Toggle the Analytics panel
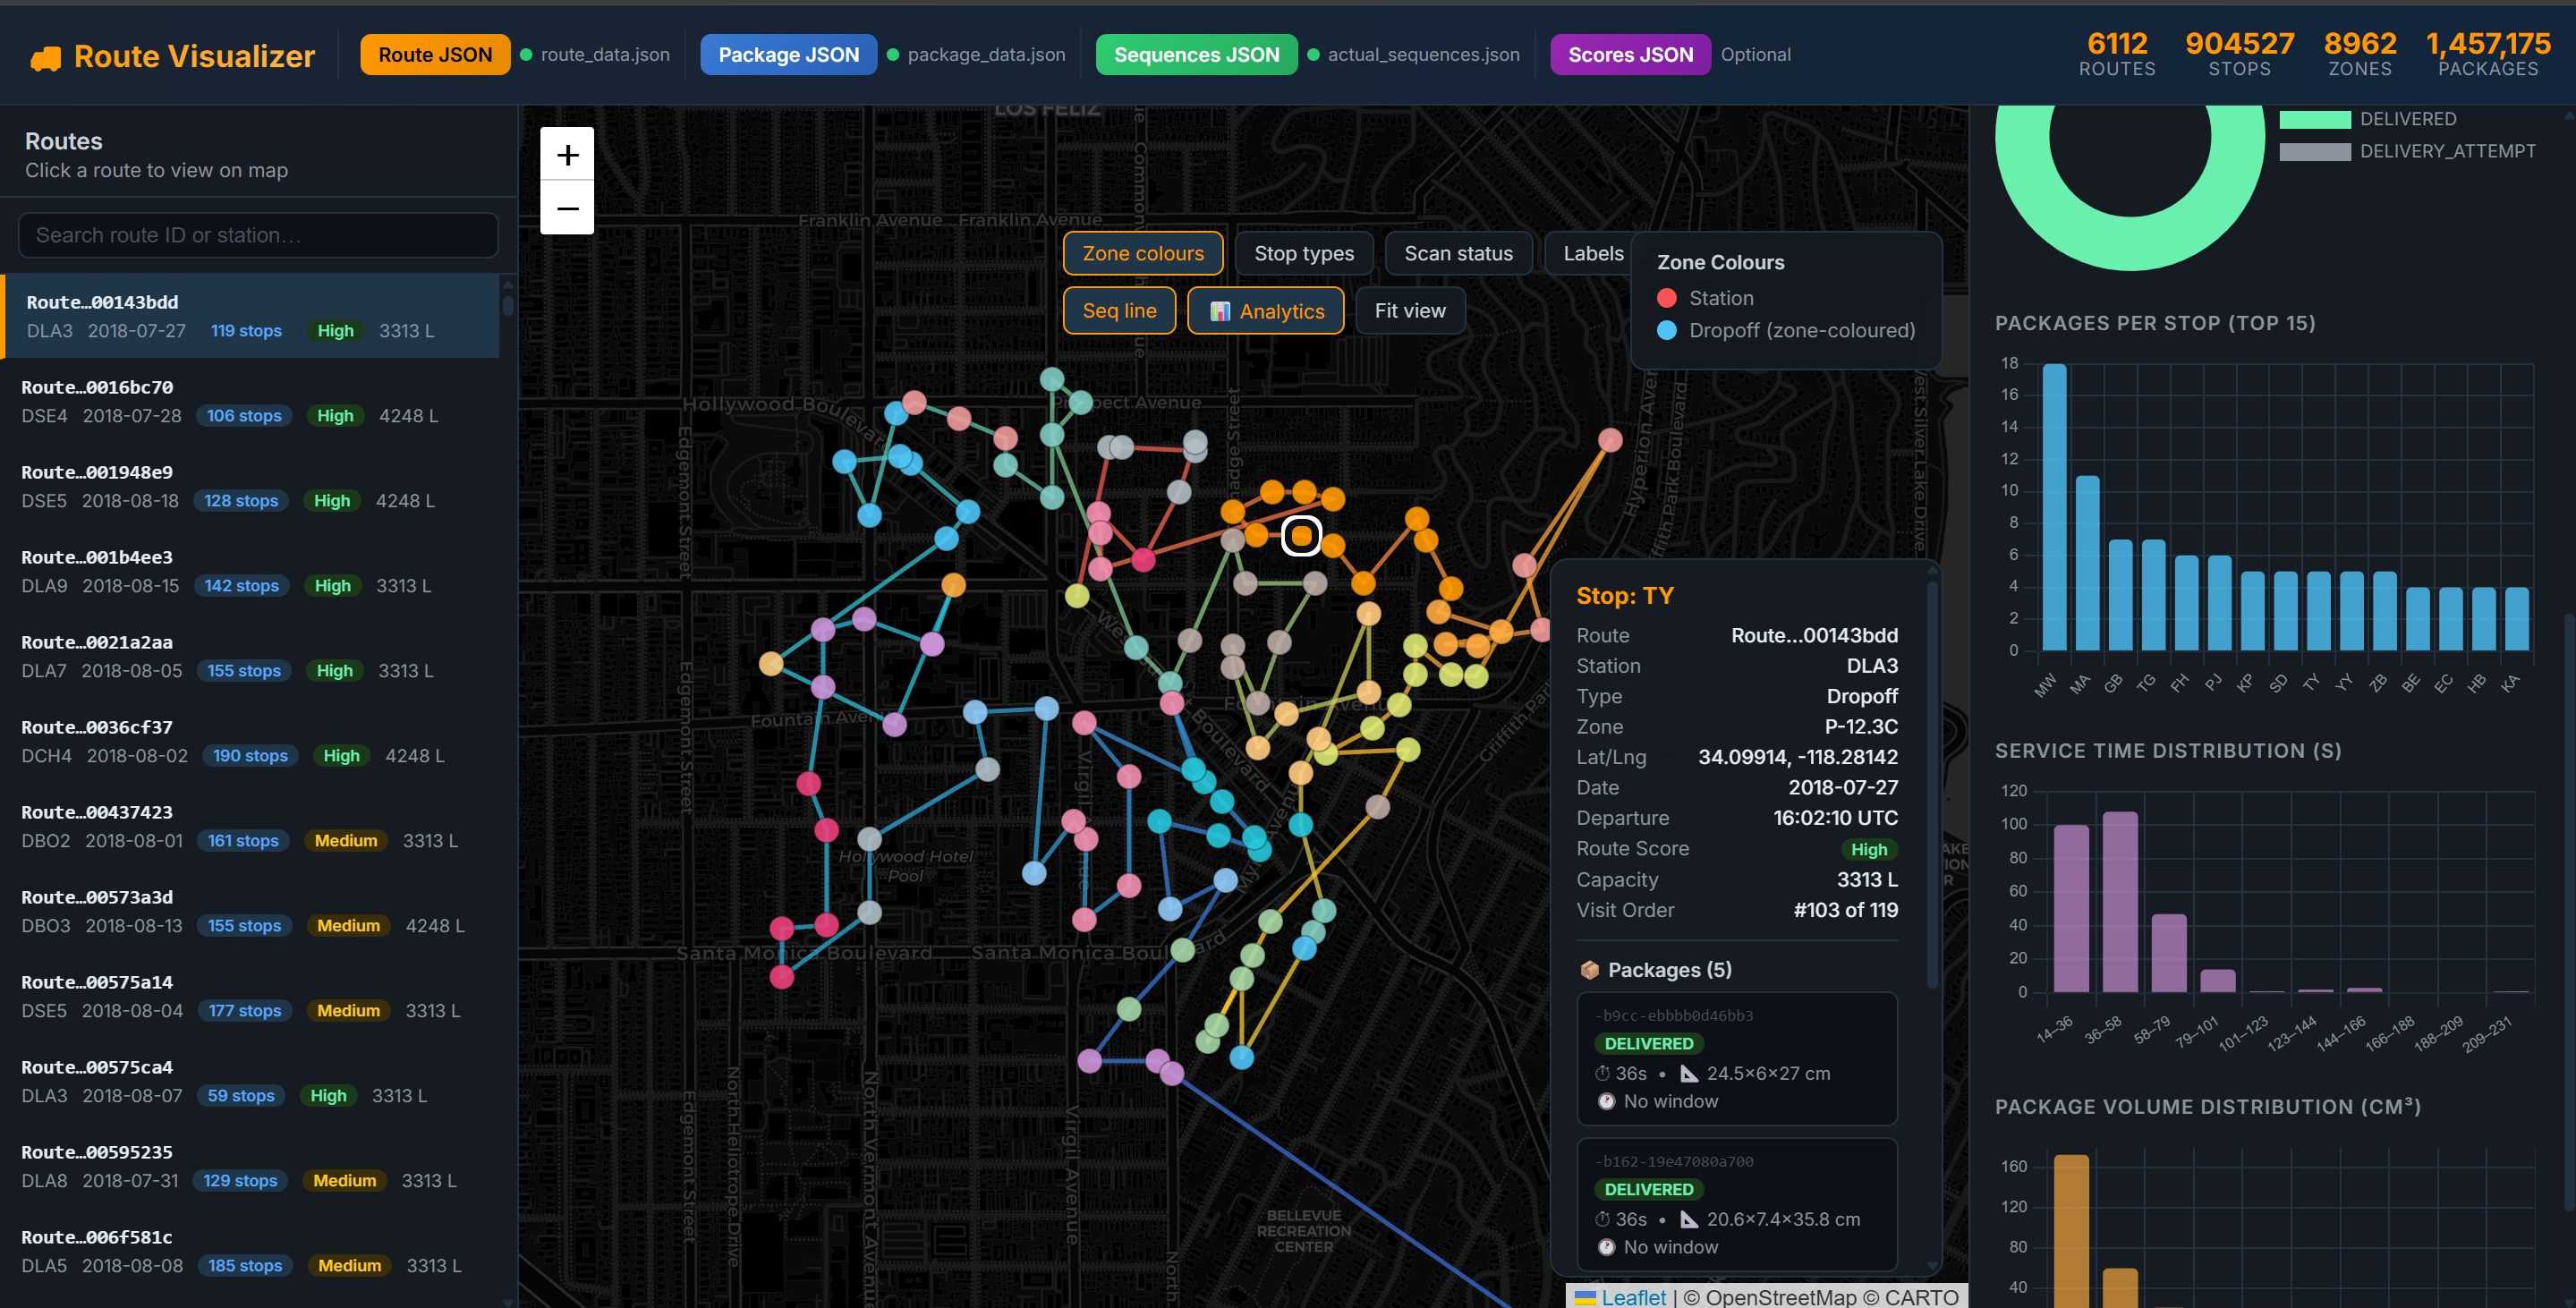The width and height of the screenshot is (2576, 1308). [x=1266, y=311]
